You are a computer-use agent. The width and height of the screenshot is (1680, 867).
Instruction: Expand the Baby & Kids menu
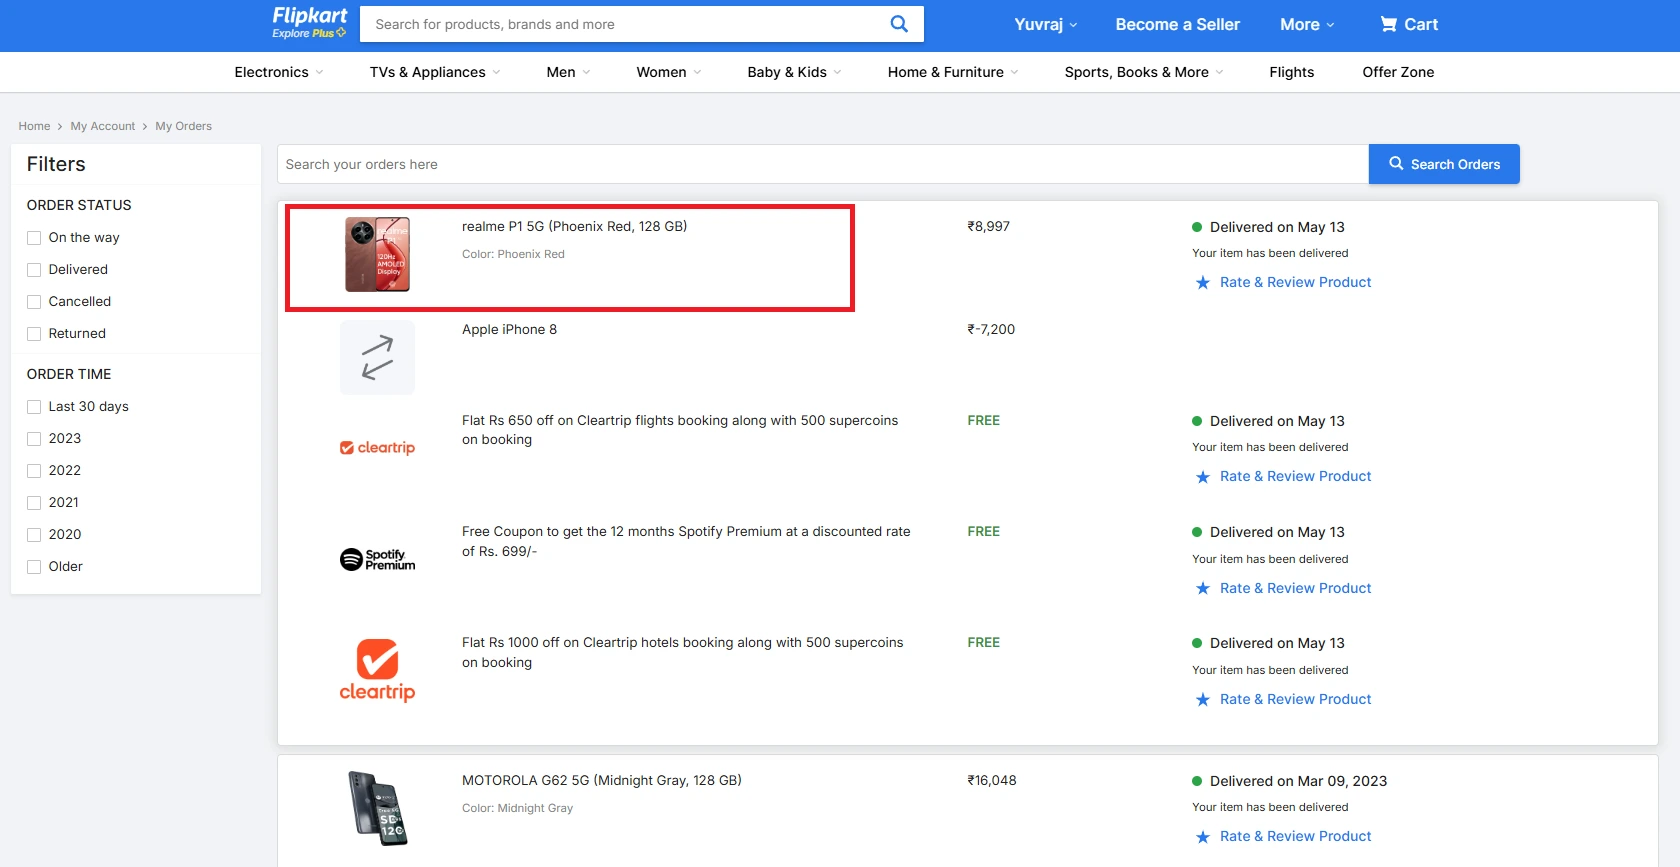(x=794, y=72)
